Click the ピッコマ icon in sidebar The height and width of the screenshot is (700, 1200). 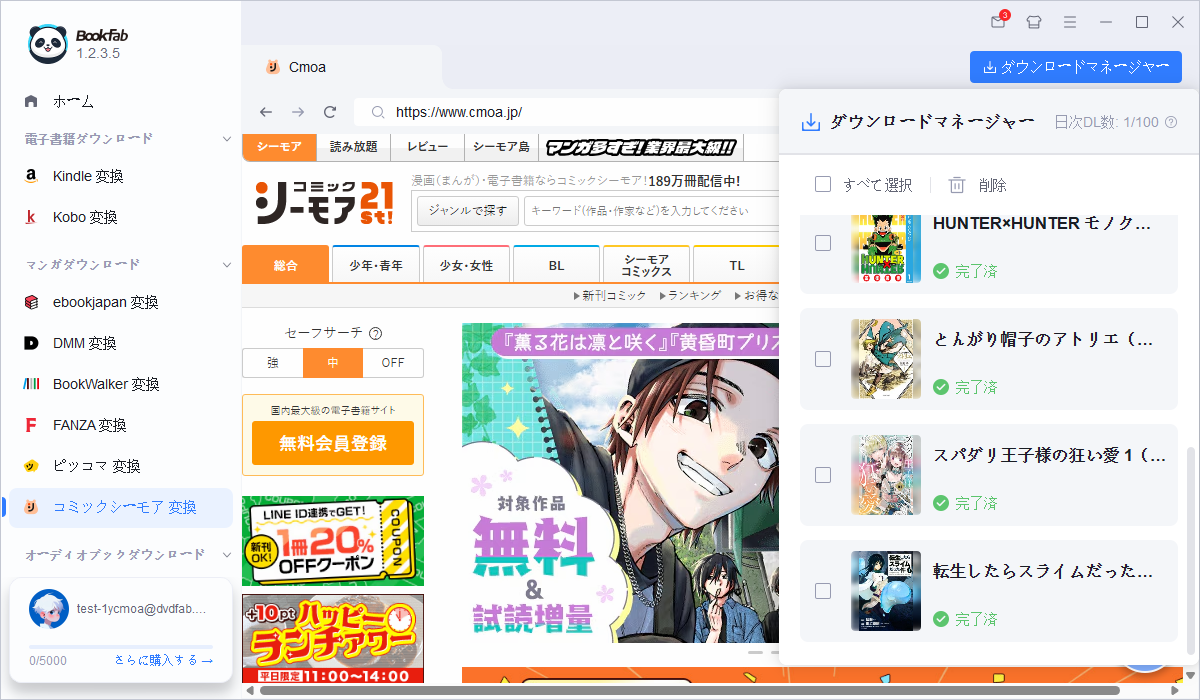coord(31,466)
